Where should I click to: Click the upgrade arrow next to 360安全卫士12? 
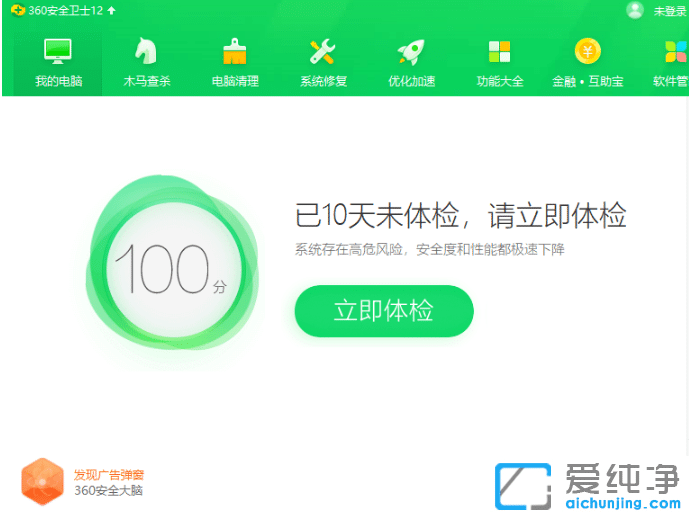[112, 10]
